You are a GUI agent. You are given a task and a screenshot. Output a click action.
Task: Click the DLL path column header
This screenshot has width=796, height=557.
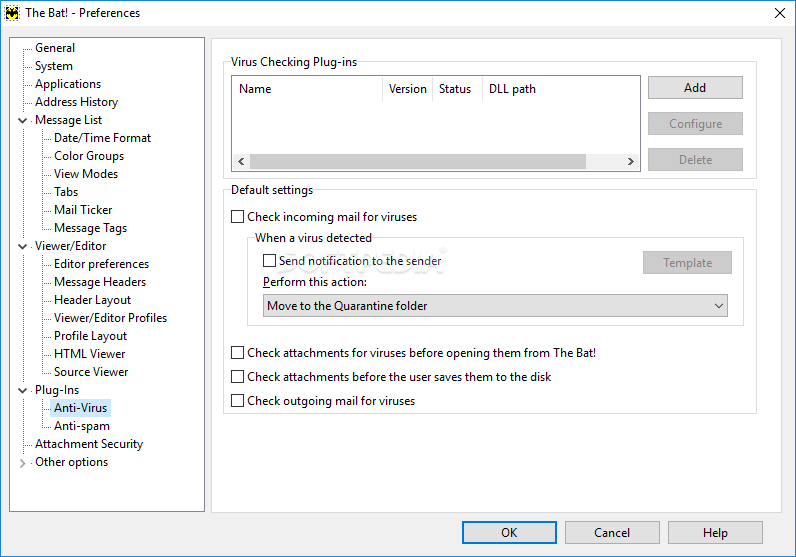point(561,89)
